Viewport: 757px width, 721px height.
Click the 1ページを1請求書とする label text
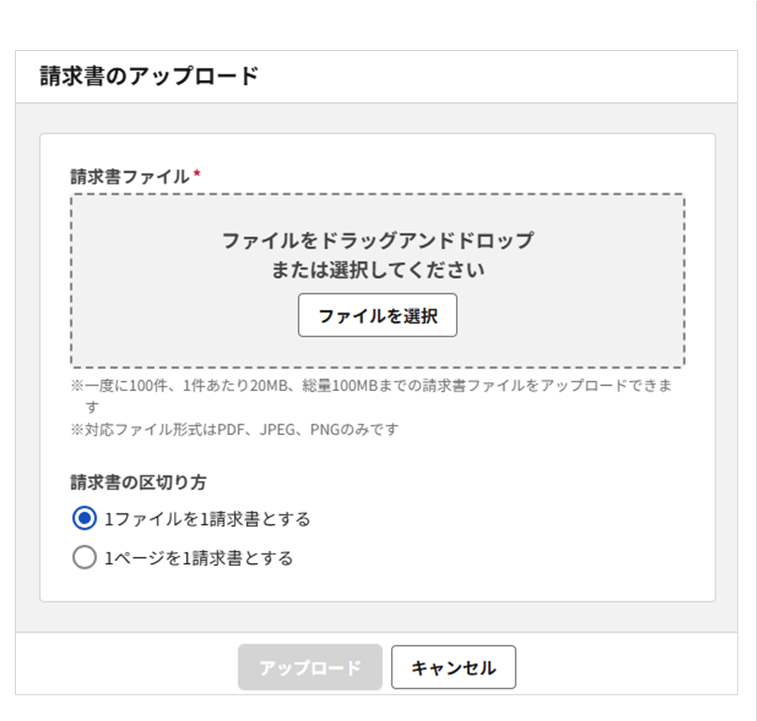[199, 559]
